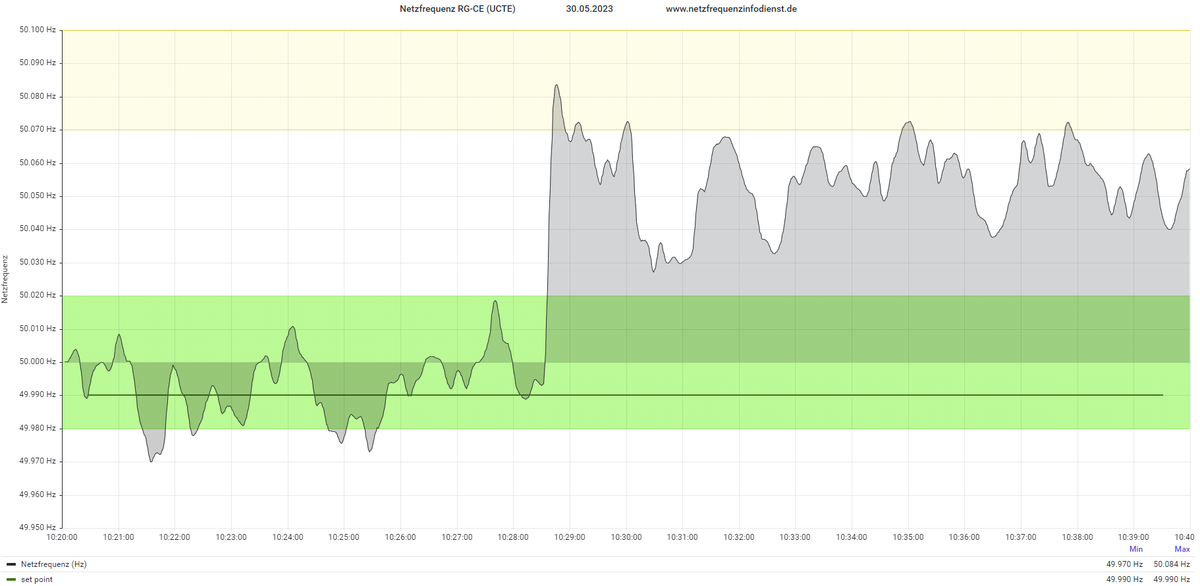Image resolution: width=1200 pixels, height=586 pixels.
Task: Toggle the Netzfrequenz (Hz) legend series
Action: coord(54,565)
